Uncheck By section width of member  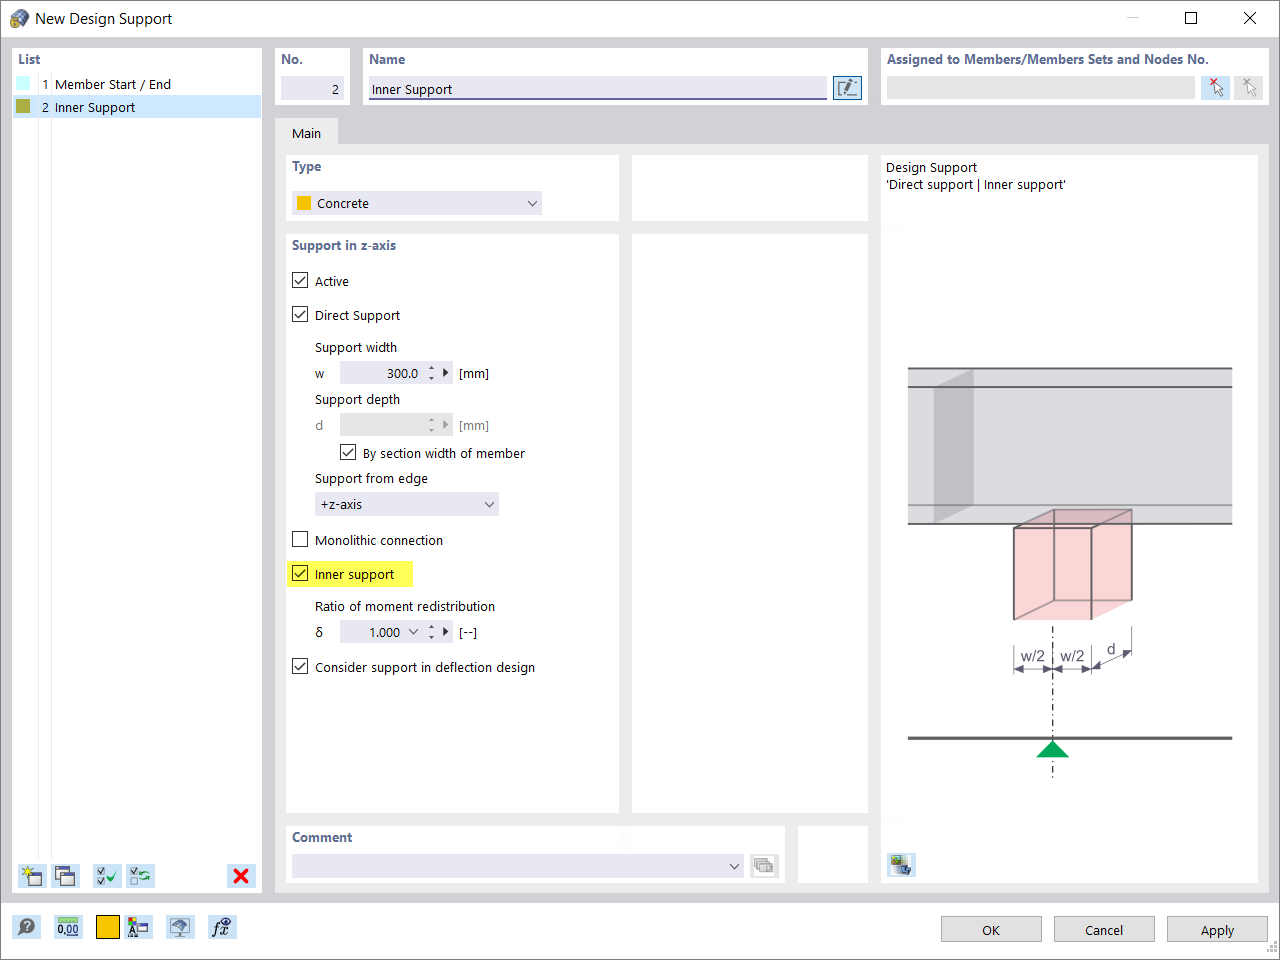348,452
